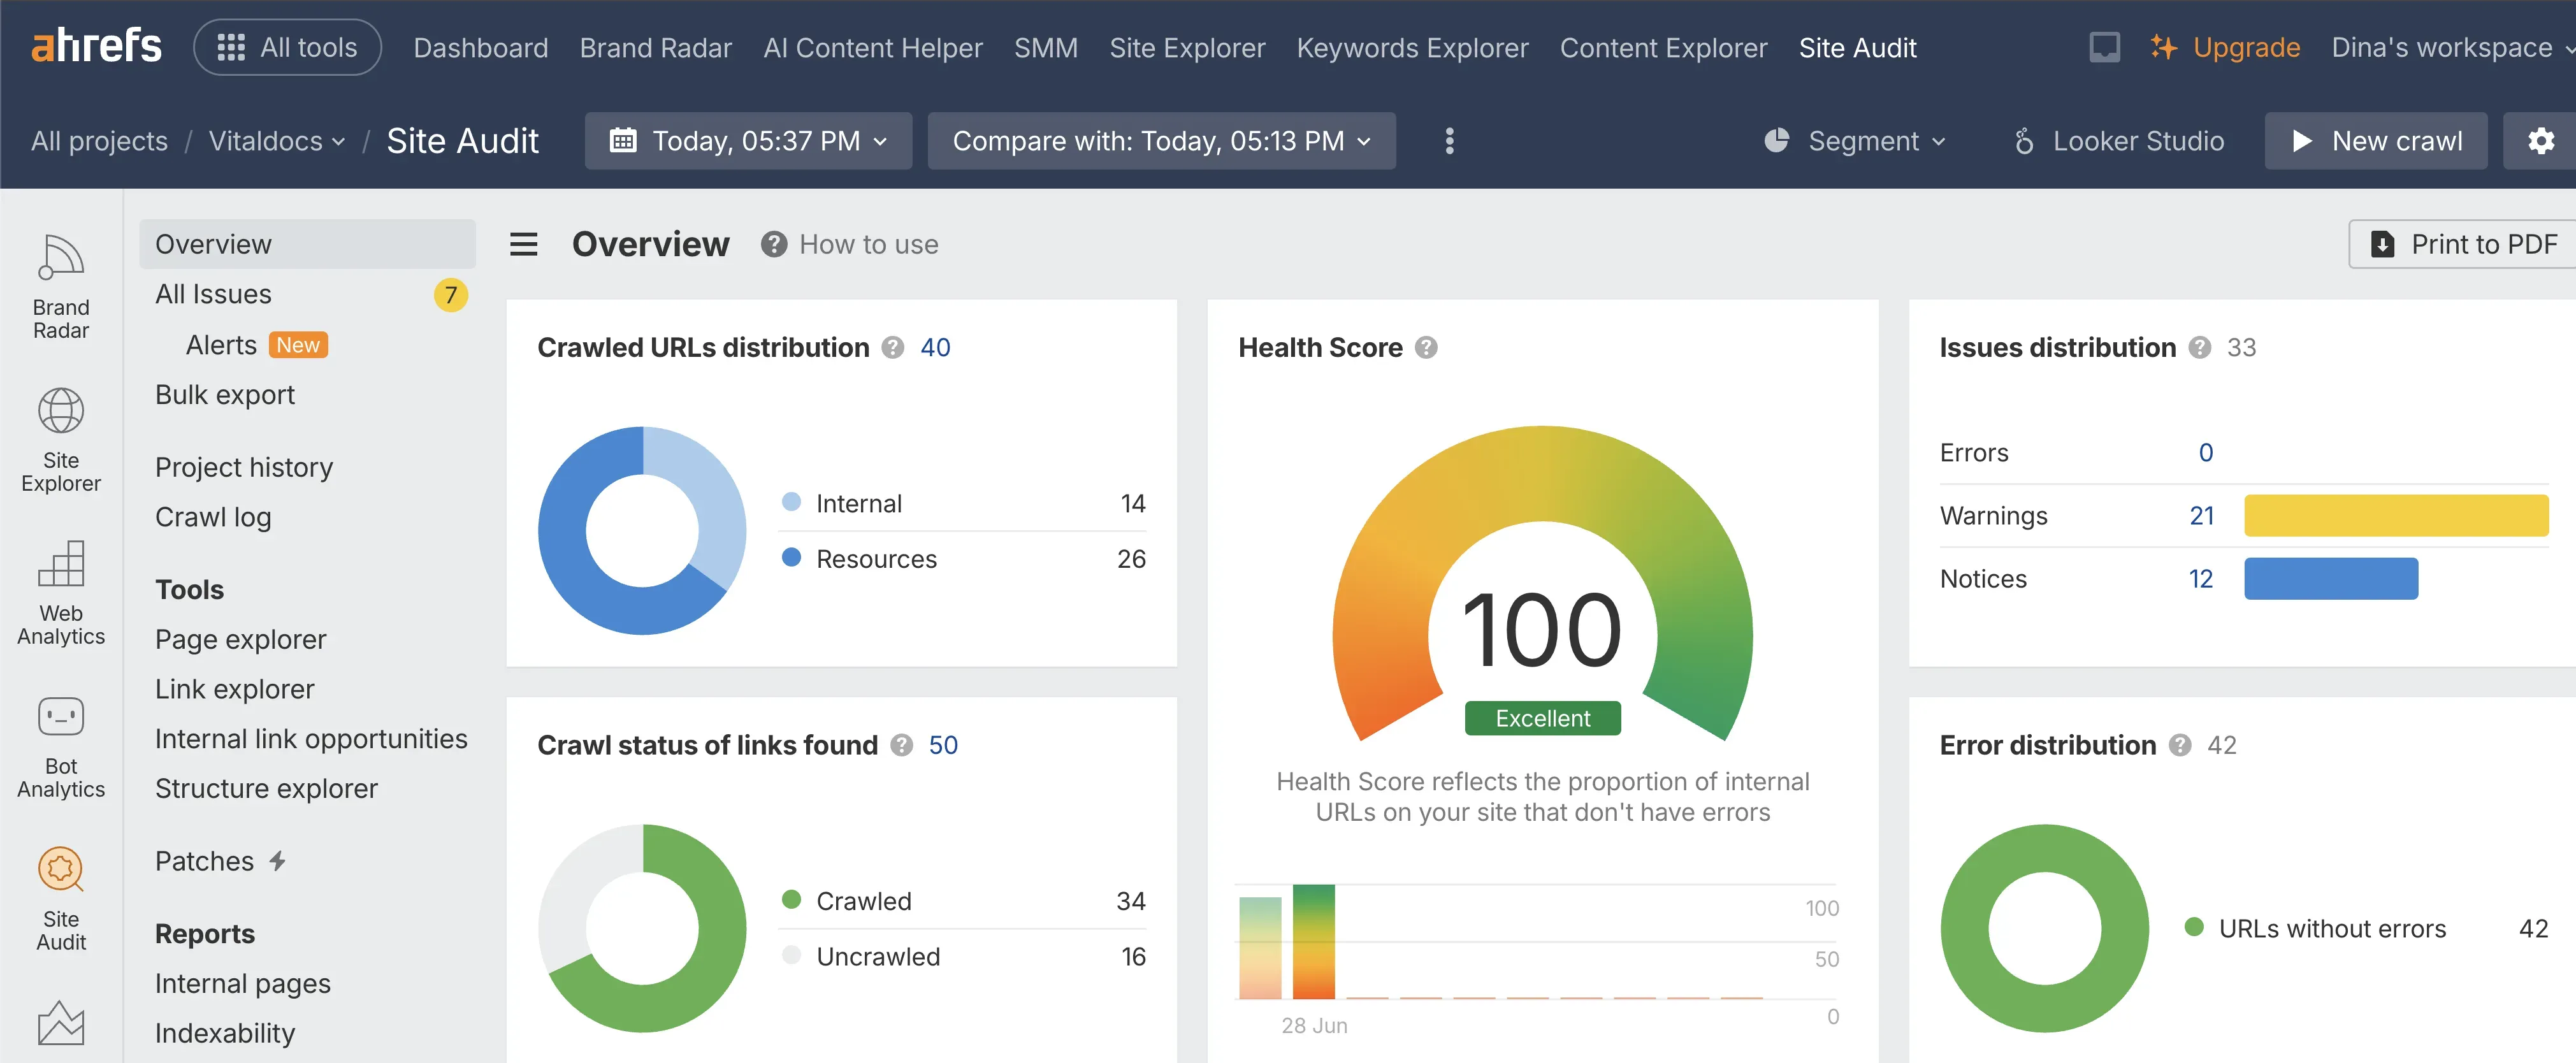The width and height of the screenshot is (2576, 1063).
Task: Click the All Issues count badge 7
Action: 451,295
